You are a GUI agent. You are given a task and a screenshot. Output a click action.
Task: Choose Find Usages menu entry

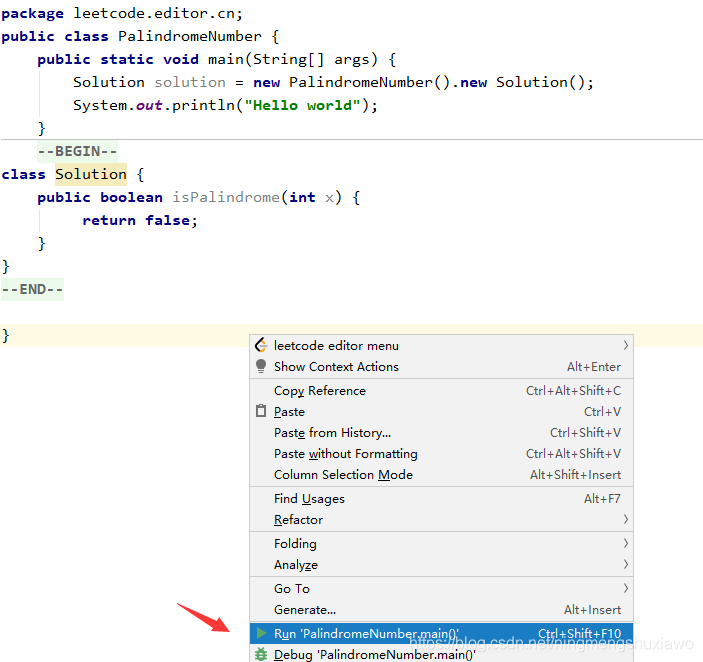pyautogui.click(x=309, y=499)
